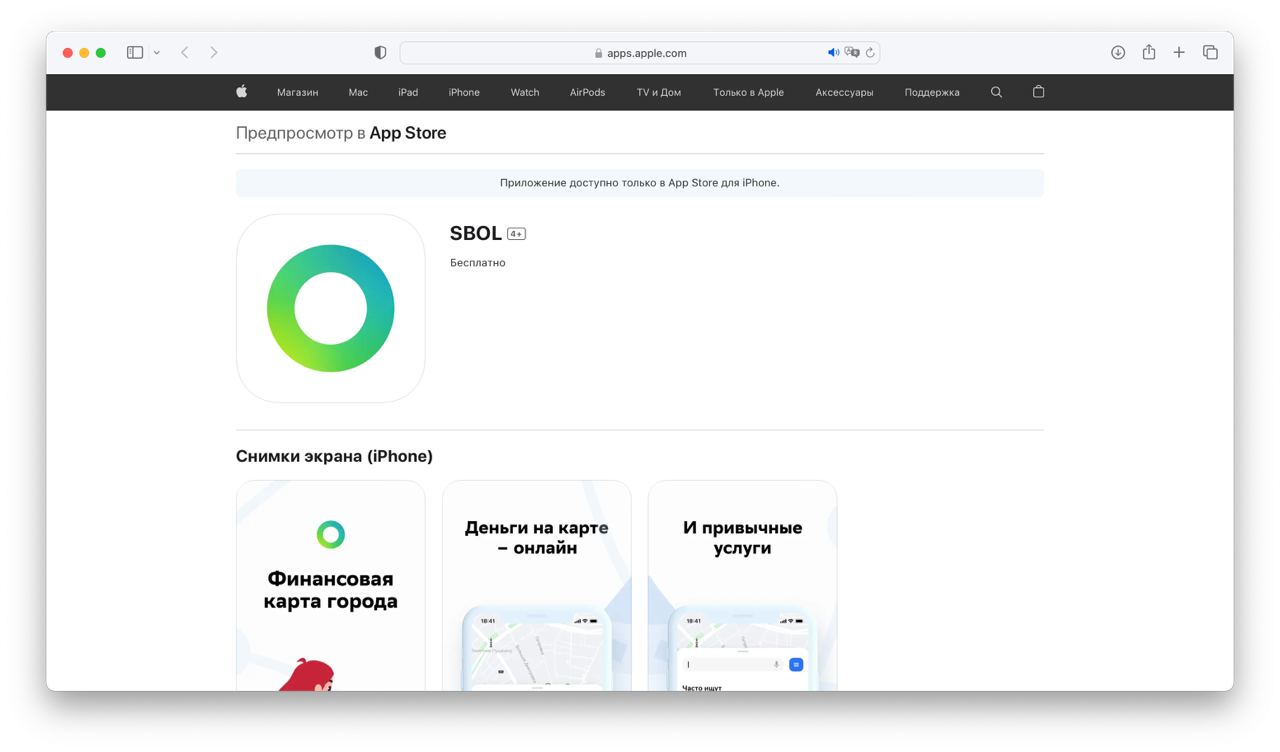Open the Только в Apple menu item
Screen dimensions: 1280x752
pyautogui.click(x=748, y=92)
